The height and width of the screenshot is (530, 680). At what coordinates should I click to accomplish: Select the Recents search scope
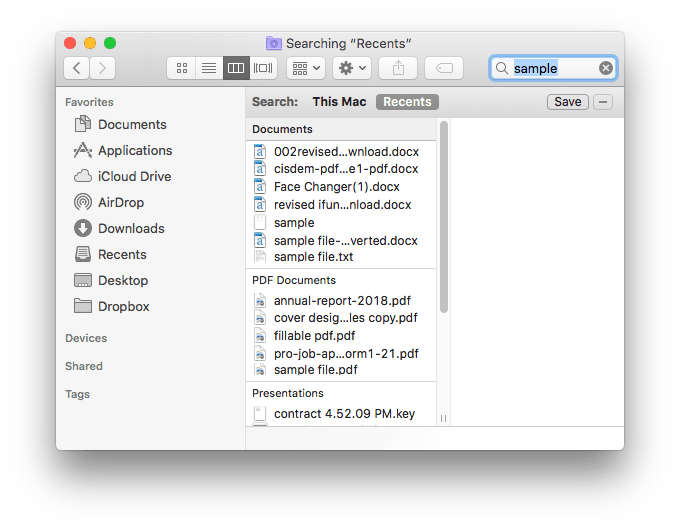point(407,102)
